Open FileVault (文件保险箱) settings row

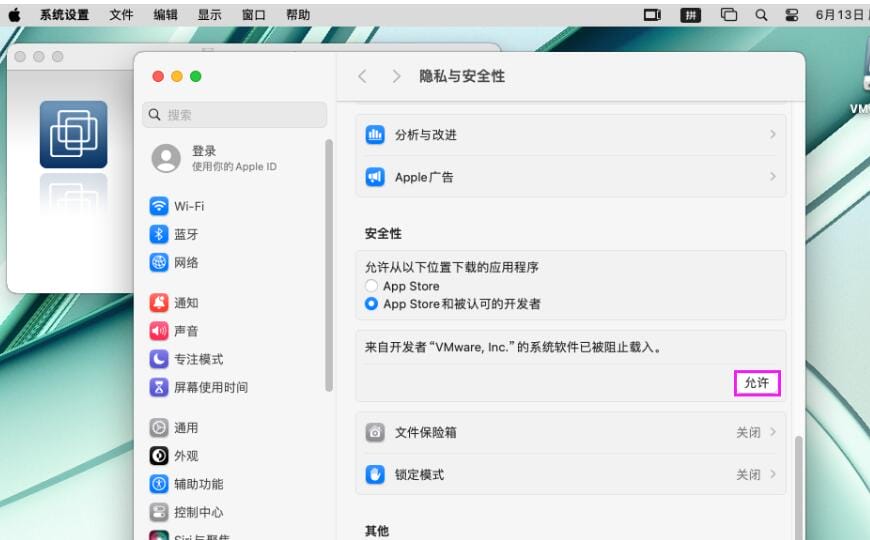coord(571,433)
